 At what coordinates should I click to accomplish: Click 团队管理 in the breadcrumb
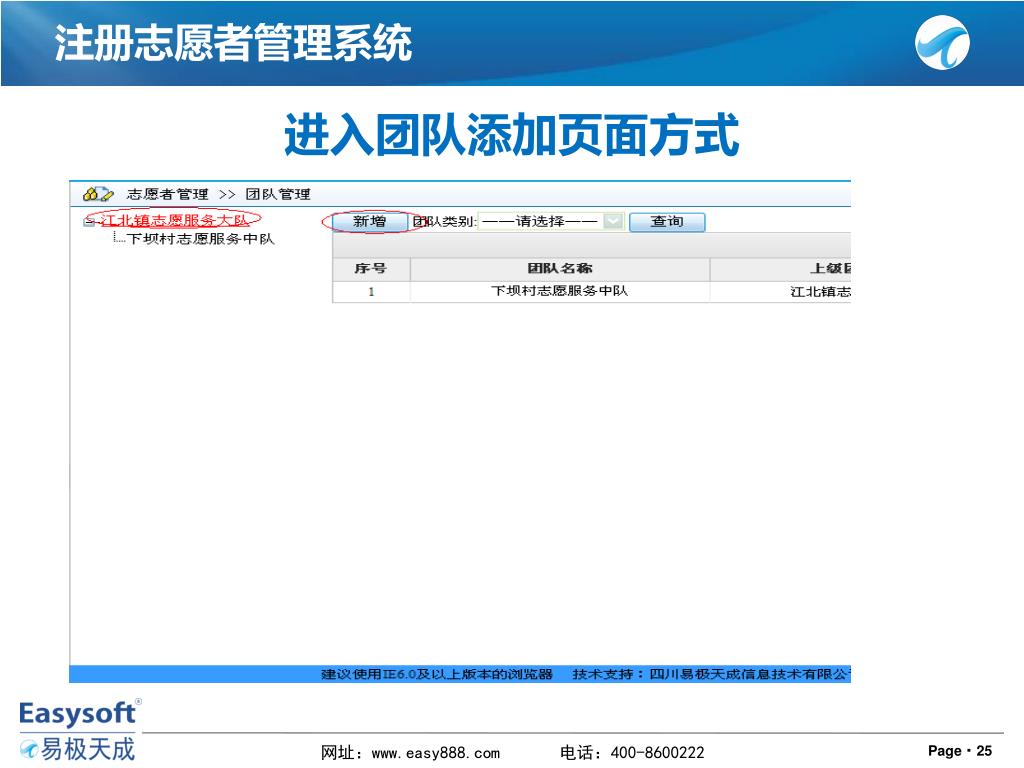(278, 194)
